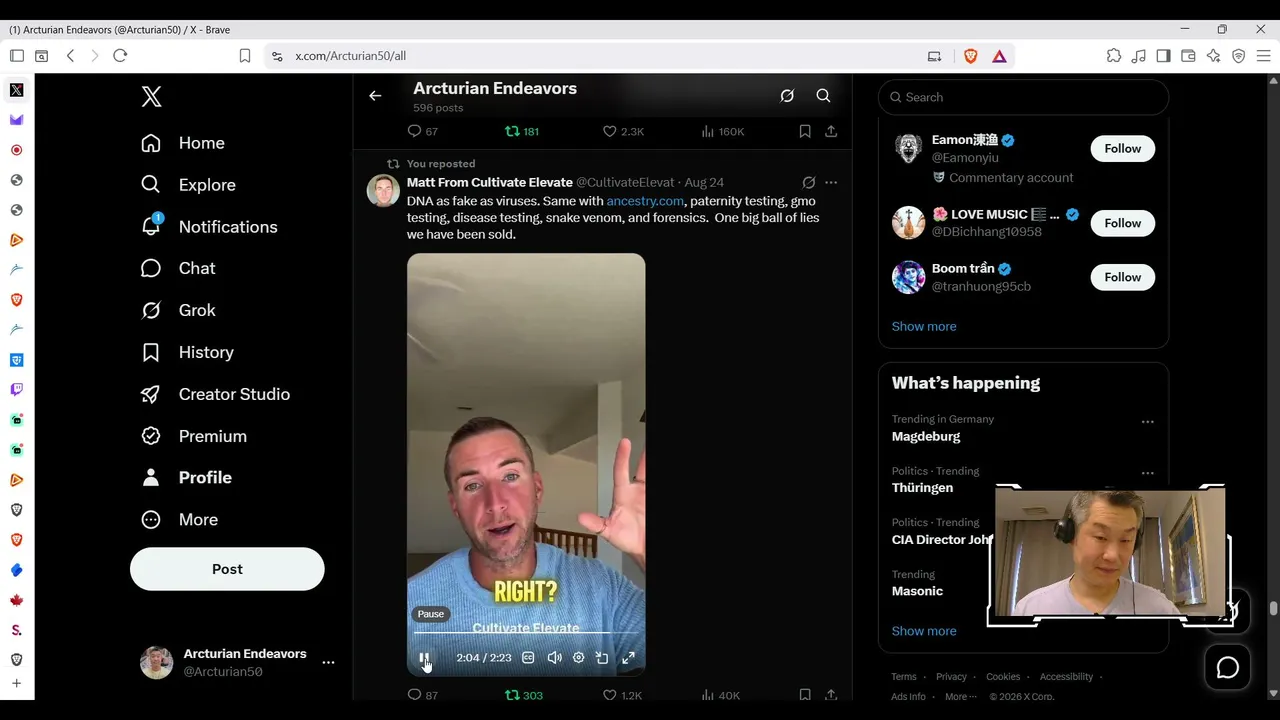The height and width of the screenshot is (720, 1280).
Task: View analytics showing 160K views
Action: 722,131
